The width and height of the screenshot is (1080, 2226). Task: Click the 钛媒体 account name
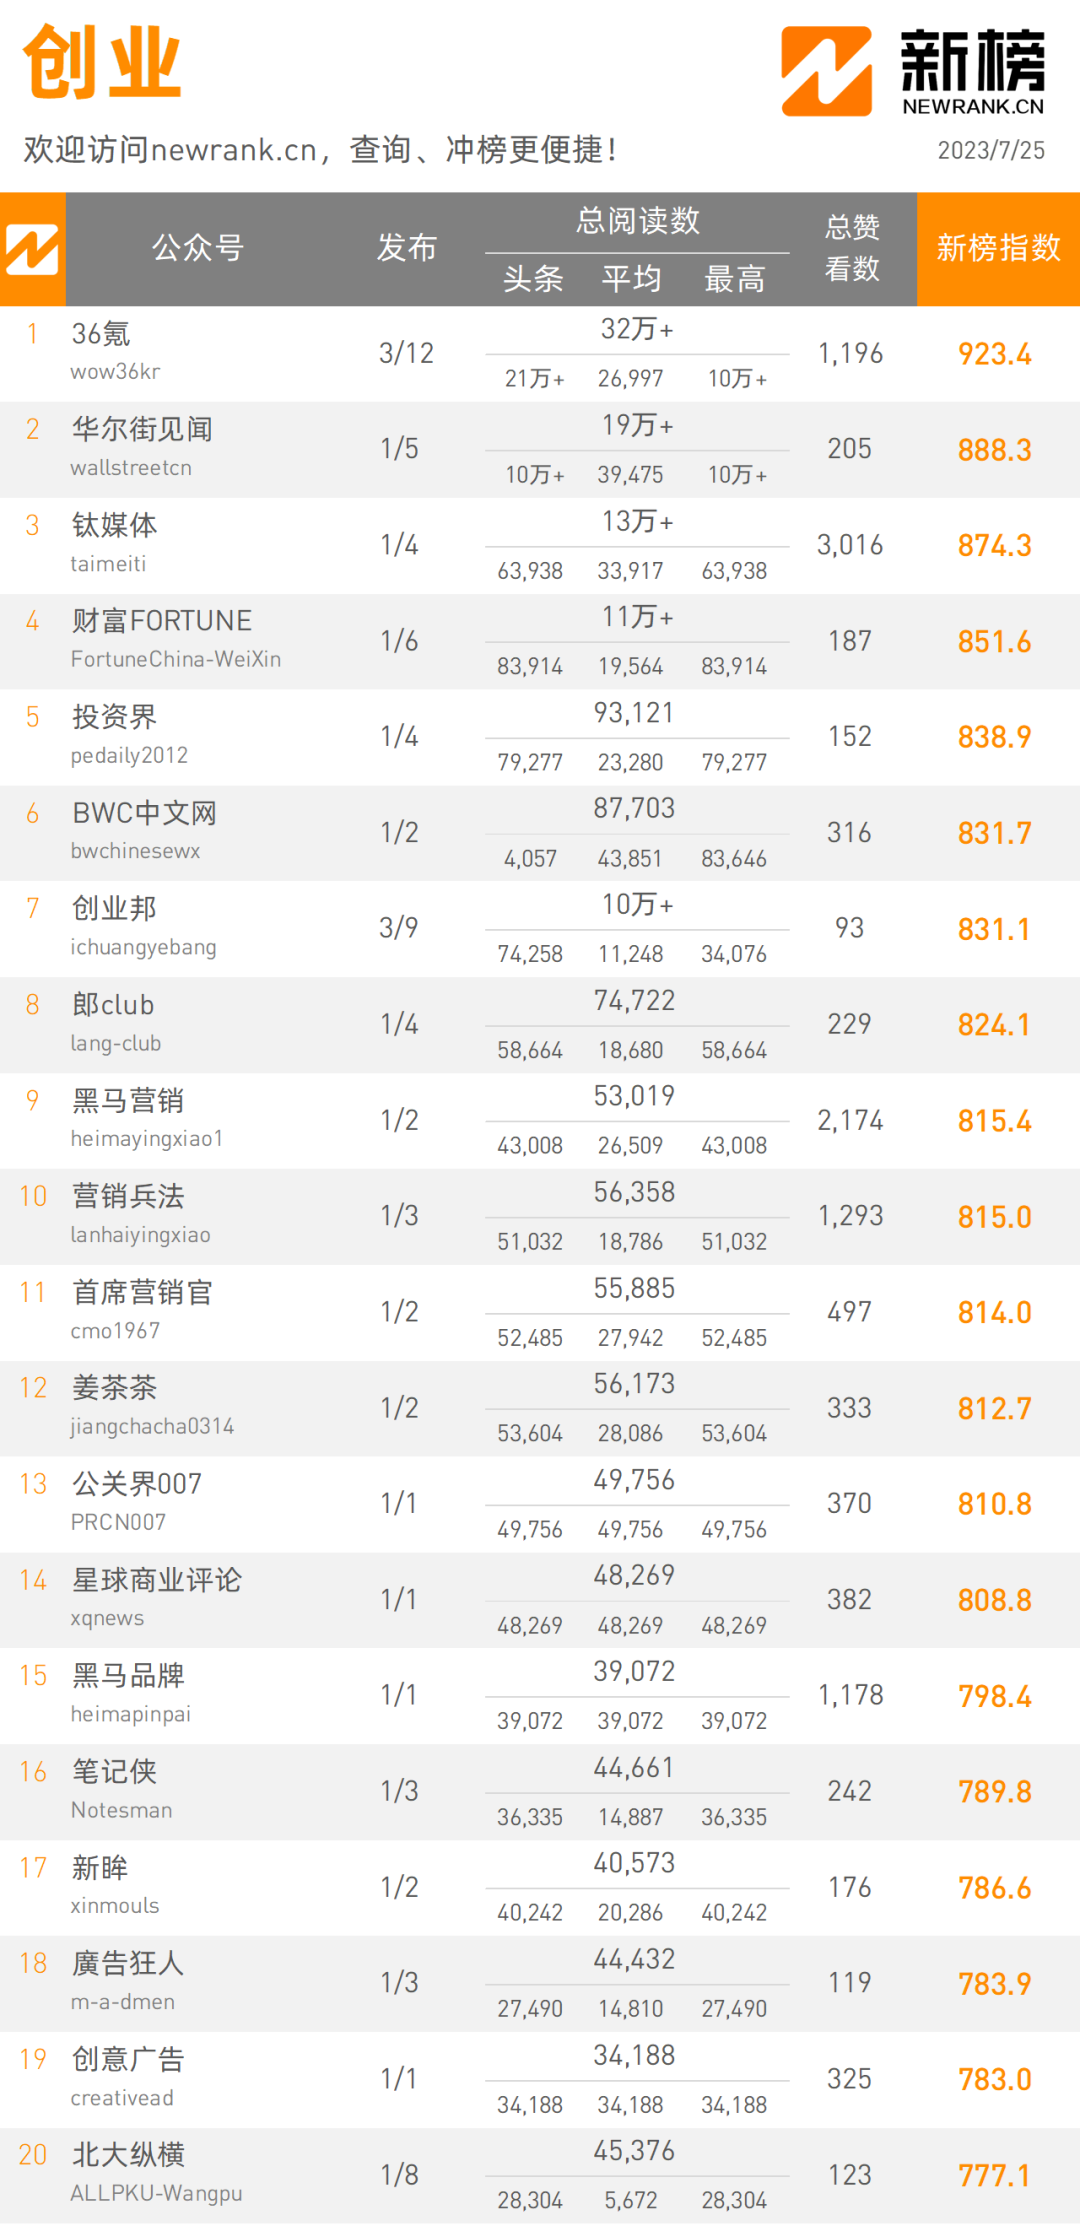[x=115, y=526]
